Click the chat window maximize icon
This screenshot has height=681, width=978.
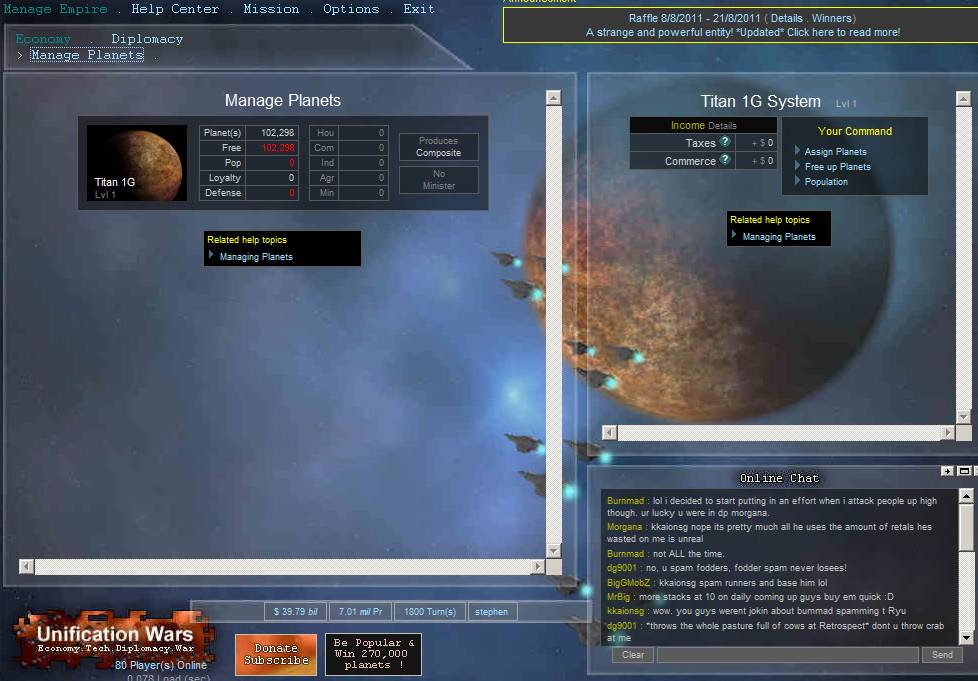tap(964, 470)
